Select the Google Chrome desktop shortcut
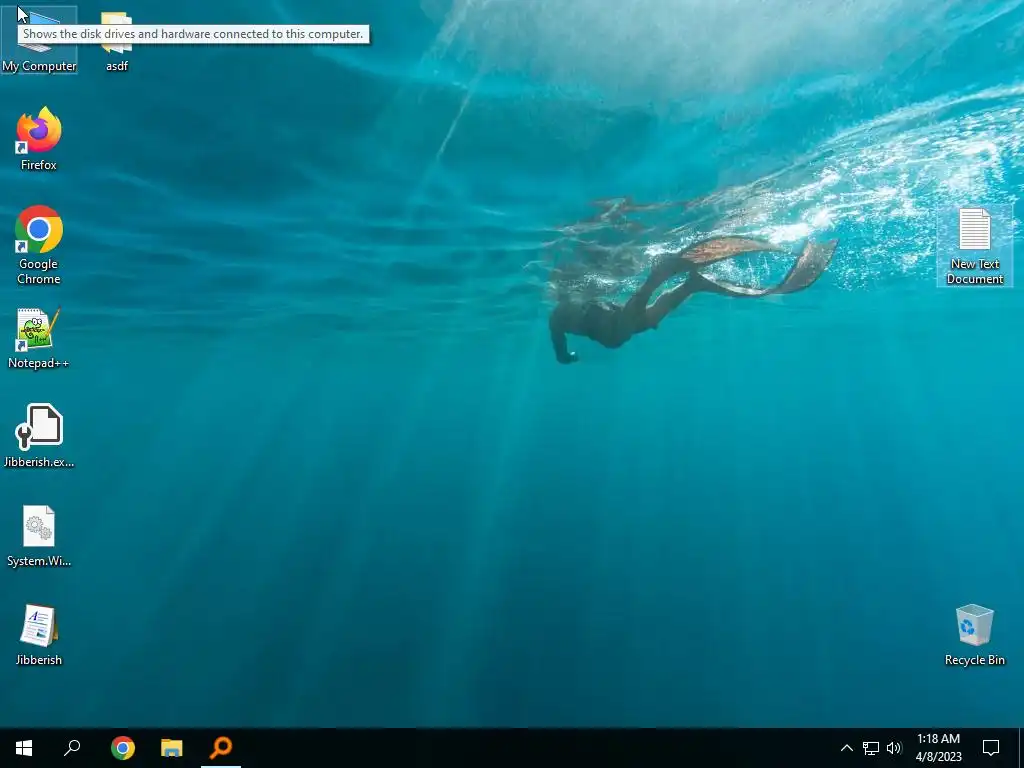Viewport: 1024px width, 768px height. [39, 245]
